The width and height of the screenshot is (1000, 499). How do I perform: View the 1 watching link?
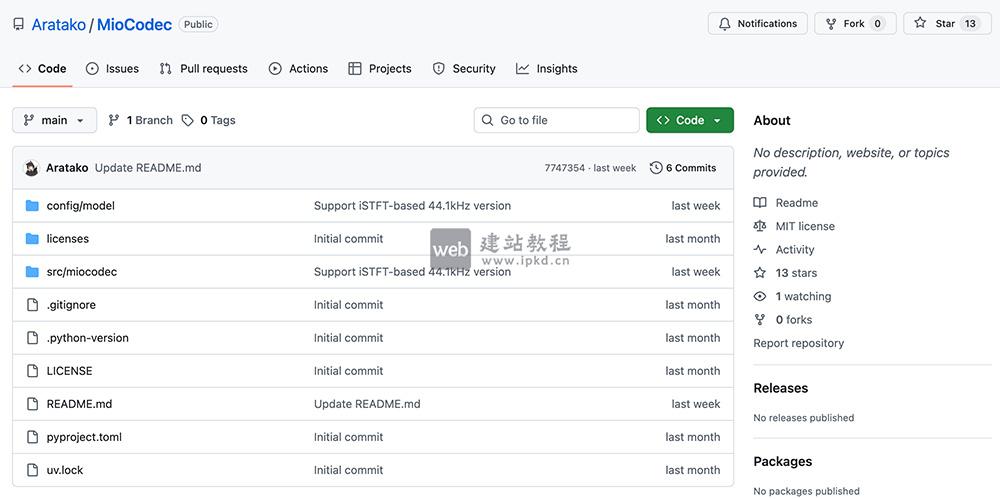(803, 296)
